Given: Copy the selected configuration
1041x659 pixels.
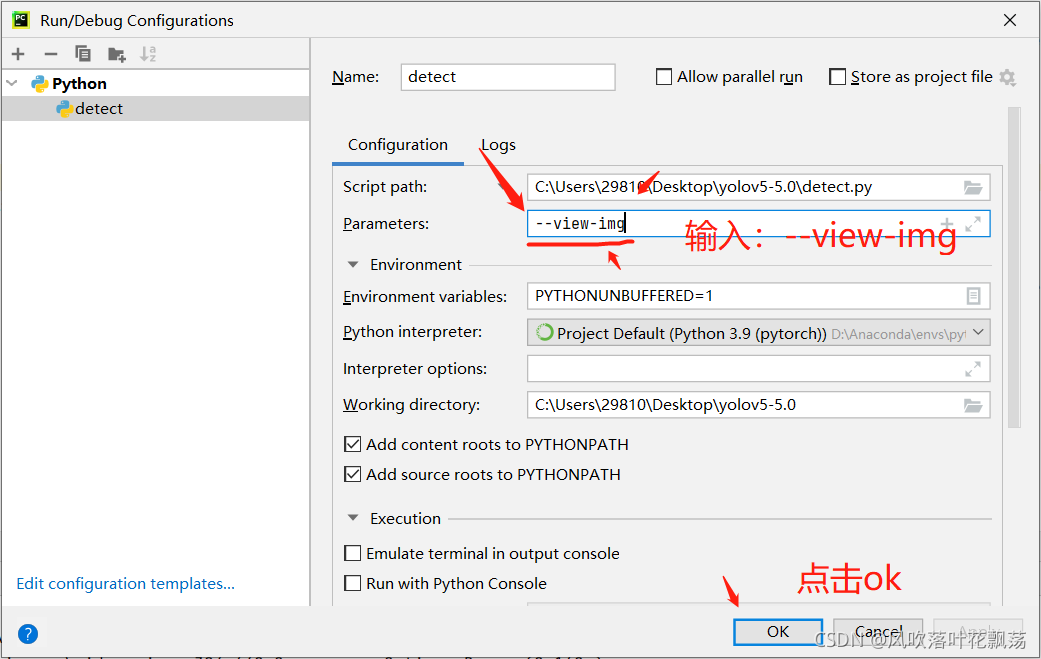Looking at the screenshot, I should [x=83, y=54].
